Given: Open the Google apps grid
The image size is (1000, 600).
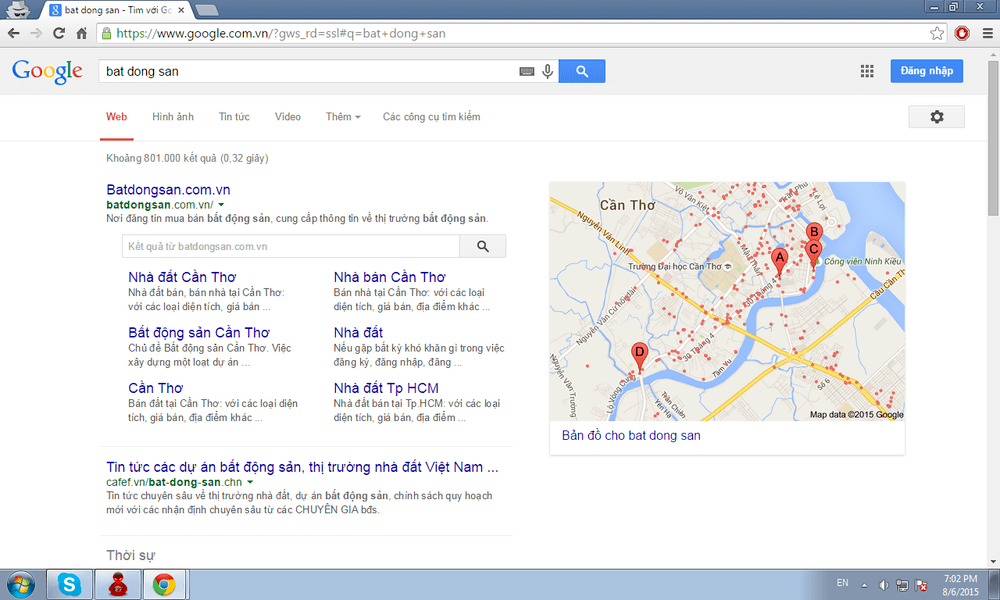Looking at the screenshot, I should click(867, 71).
